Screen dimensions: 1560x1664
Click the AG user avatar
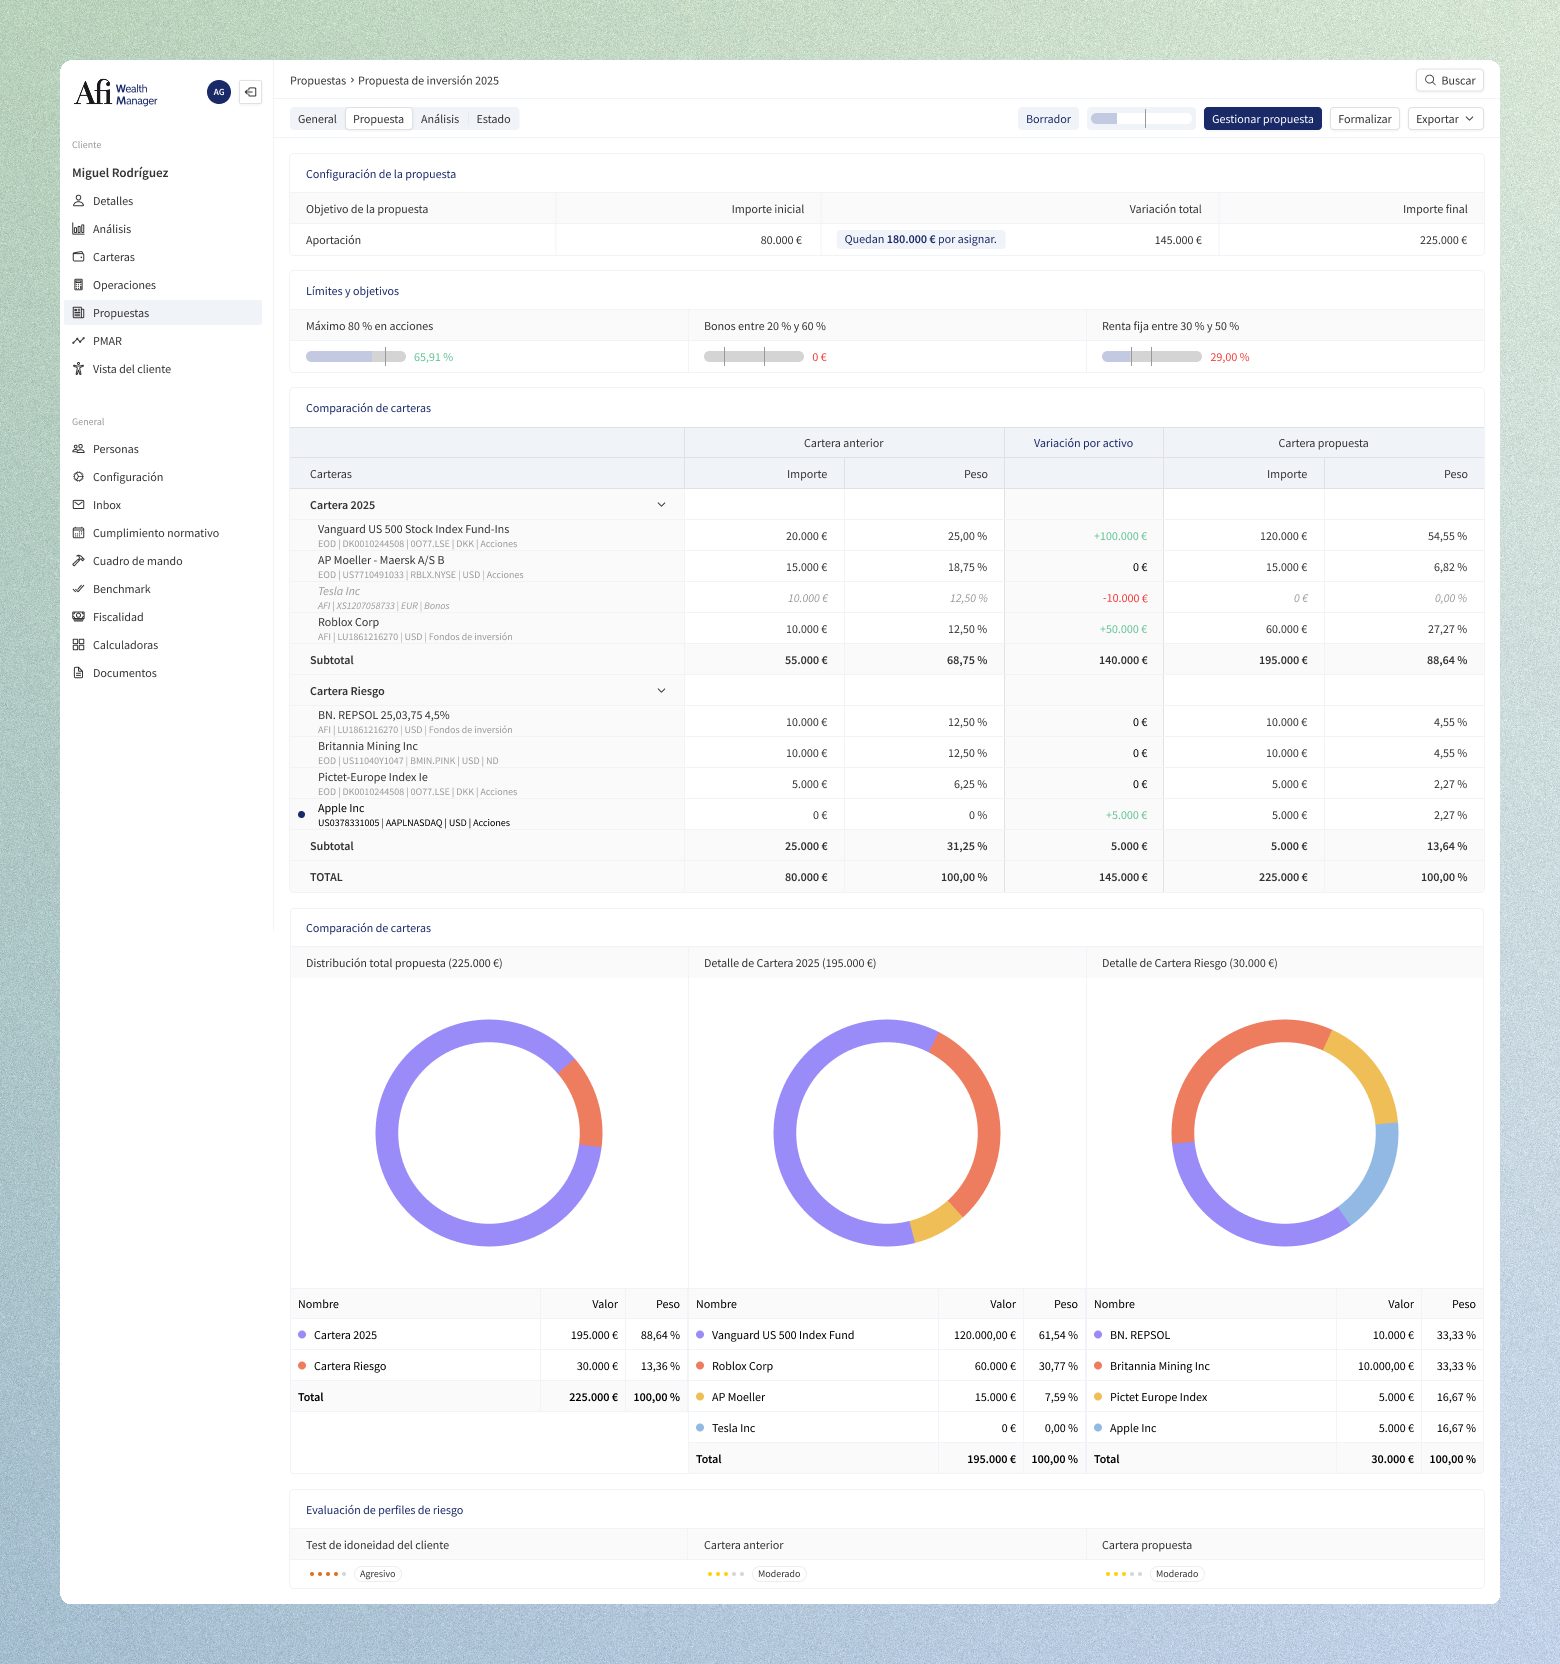pos(218,92)
